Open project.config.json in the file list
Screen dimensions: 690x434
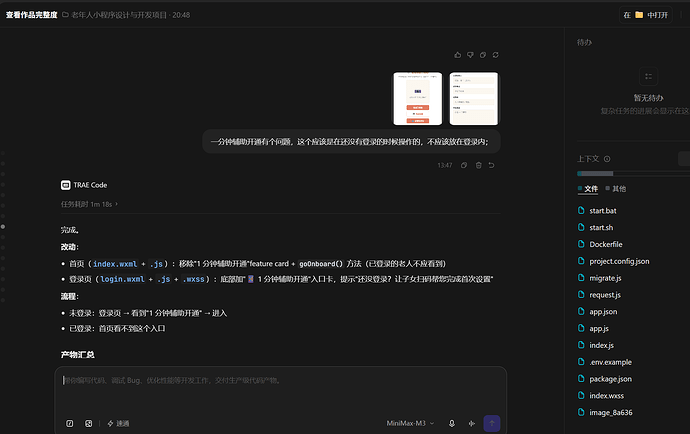pyautogui.click(x=613, y=261)
